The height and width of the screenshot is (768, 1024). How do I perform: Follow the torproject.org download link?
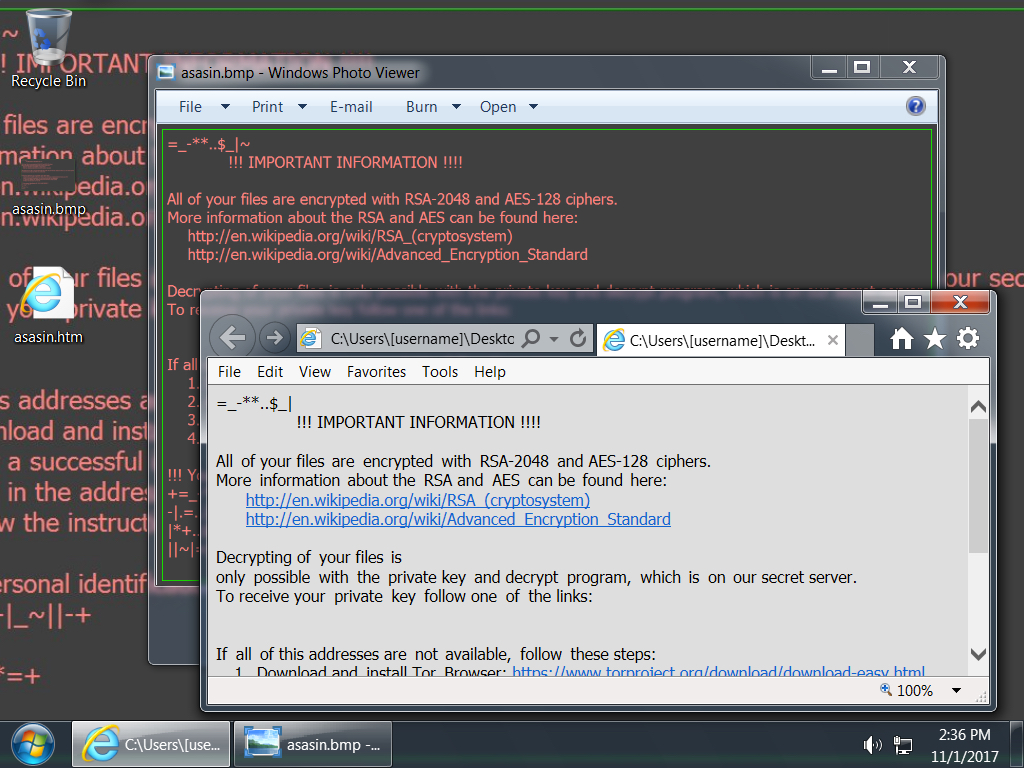tap(718, 671)
